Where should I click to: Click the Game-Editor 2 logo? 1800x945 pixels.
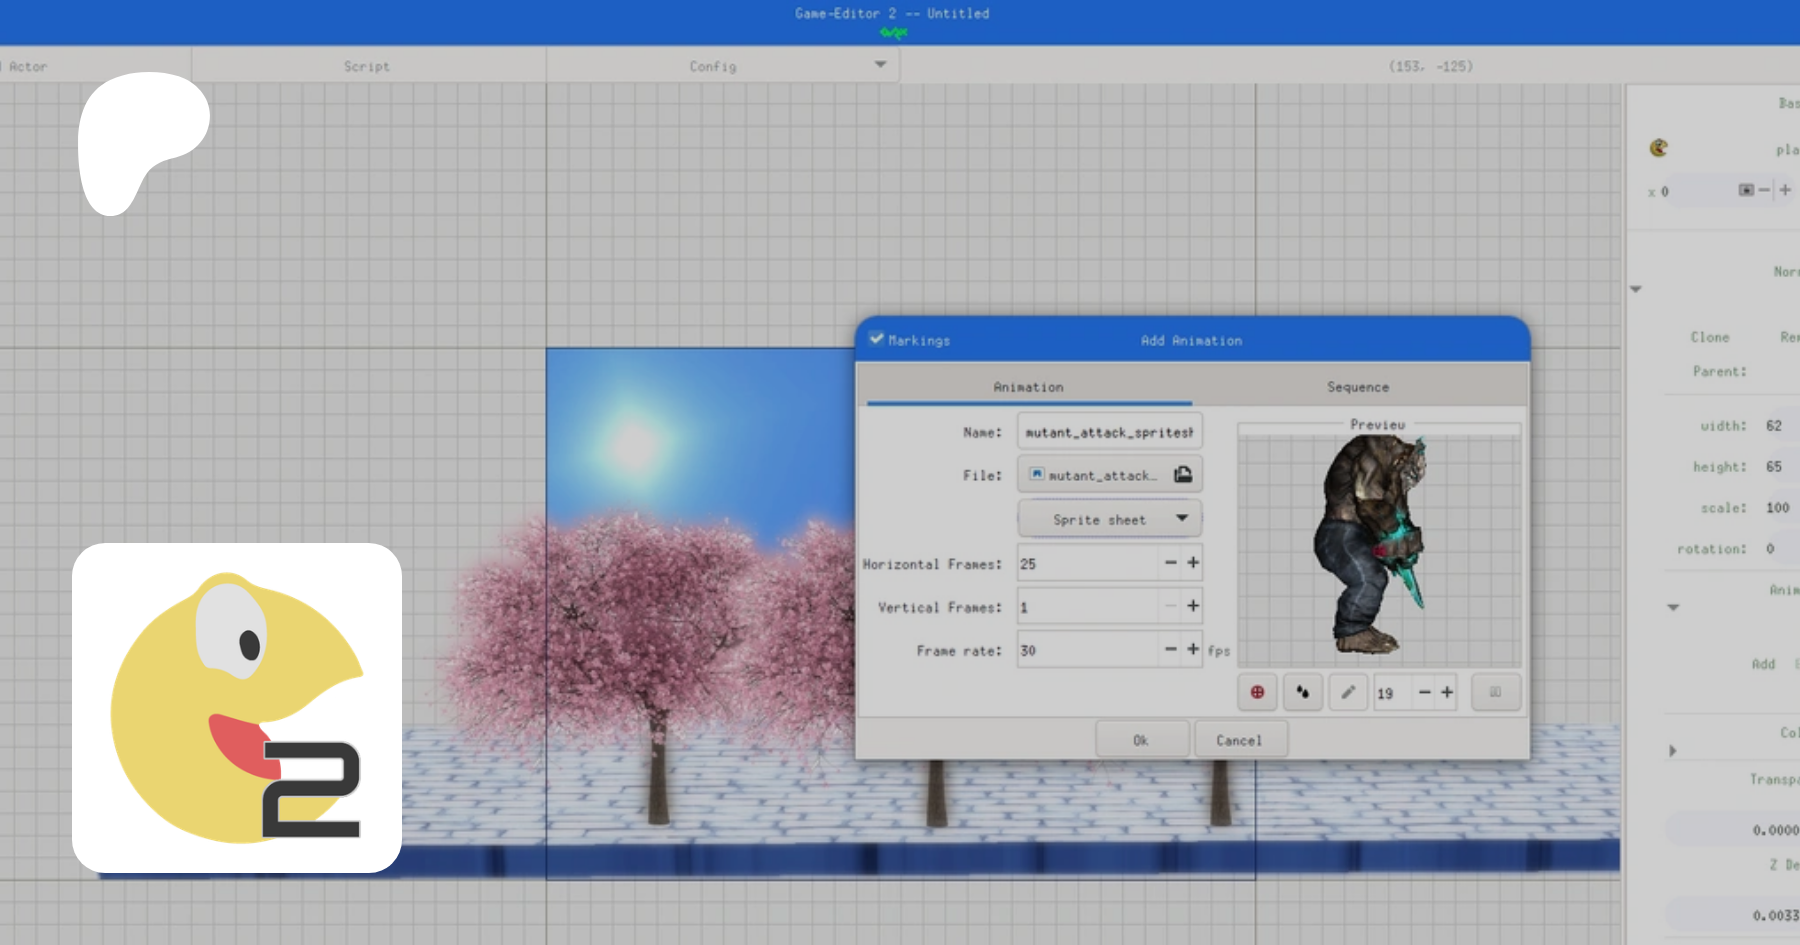(237, 708)
